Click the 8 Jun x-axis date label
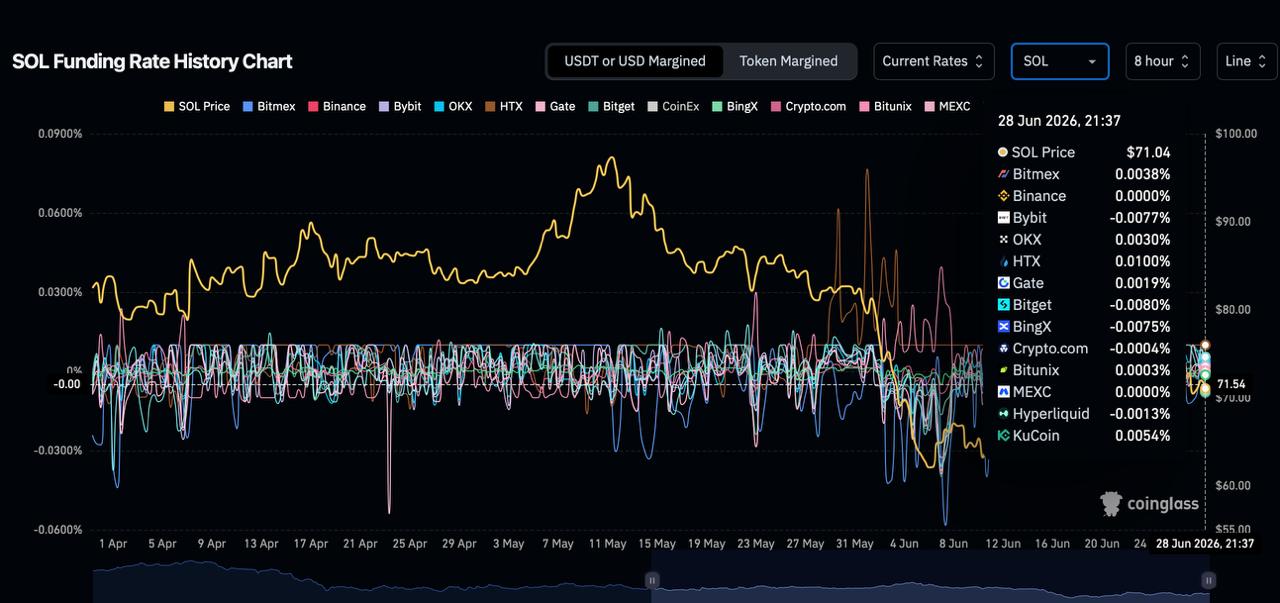 952,544
